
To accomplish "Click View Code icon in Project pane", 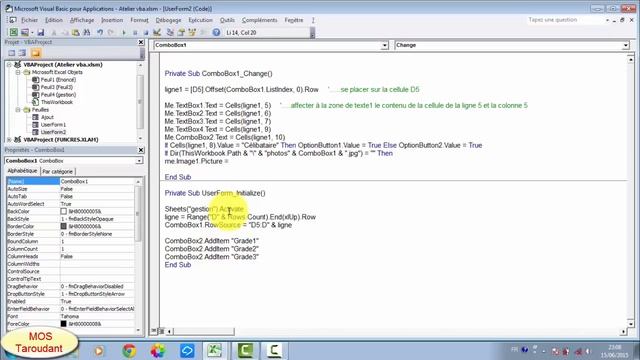I will pos(11,53).
